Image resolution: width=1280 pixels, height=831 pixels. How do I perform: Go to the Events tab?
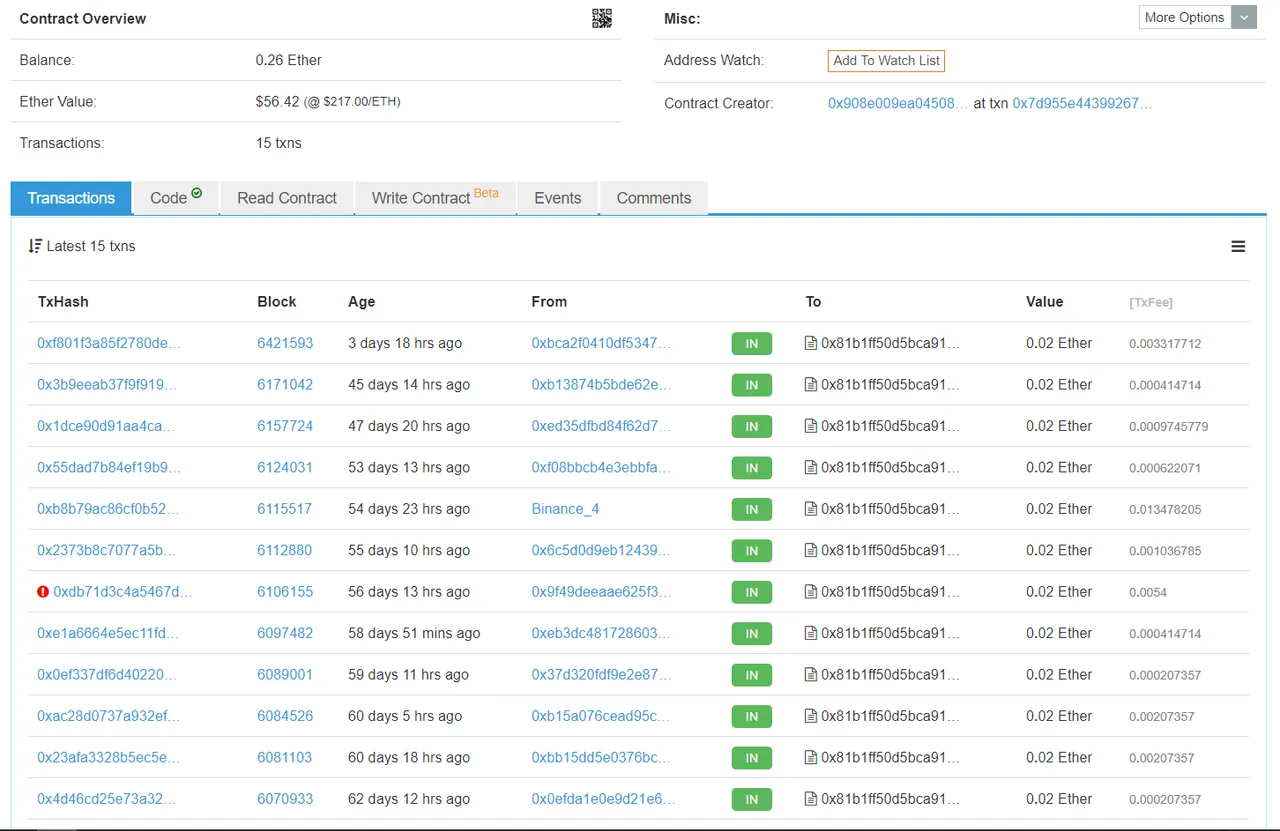(x=557, y=198)
